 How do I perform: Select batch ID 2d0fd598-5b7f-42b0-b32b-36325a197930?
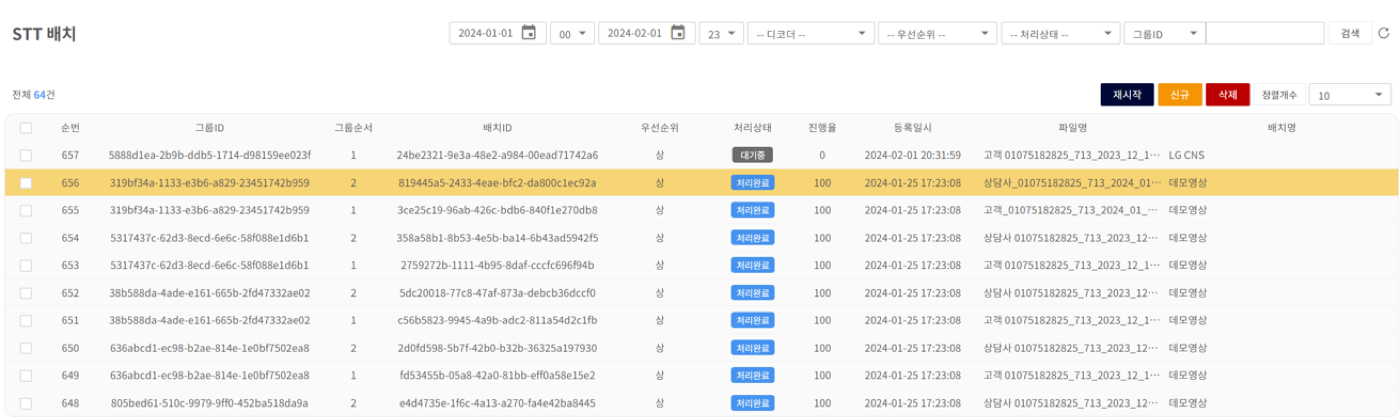(497, 348)
